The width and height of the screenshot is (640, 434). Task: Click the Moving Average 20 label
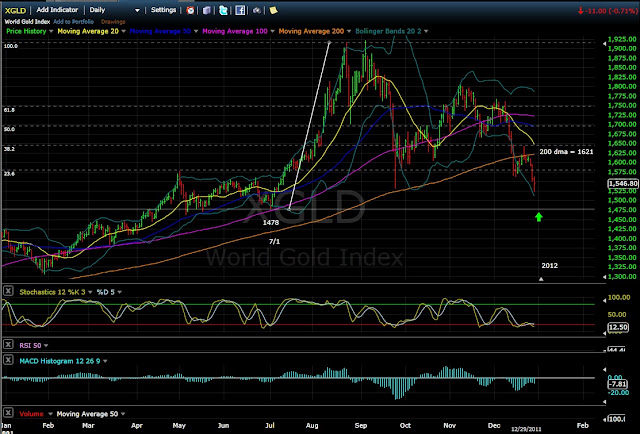click(x=88, y=31)
